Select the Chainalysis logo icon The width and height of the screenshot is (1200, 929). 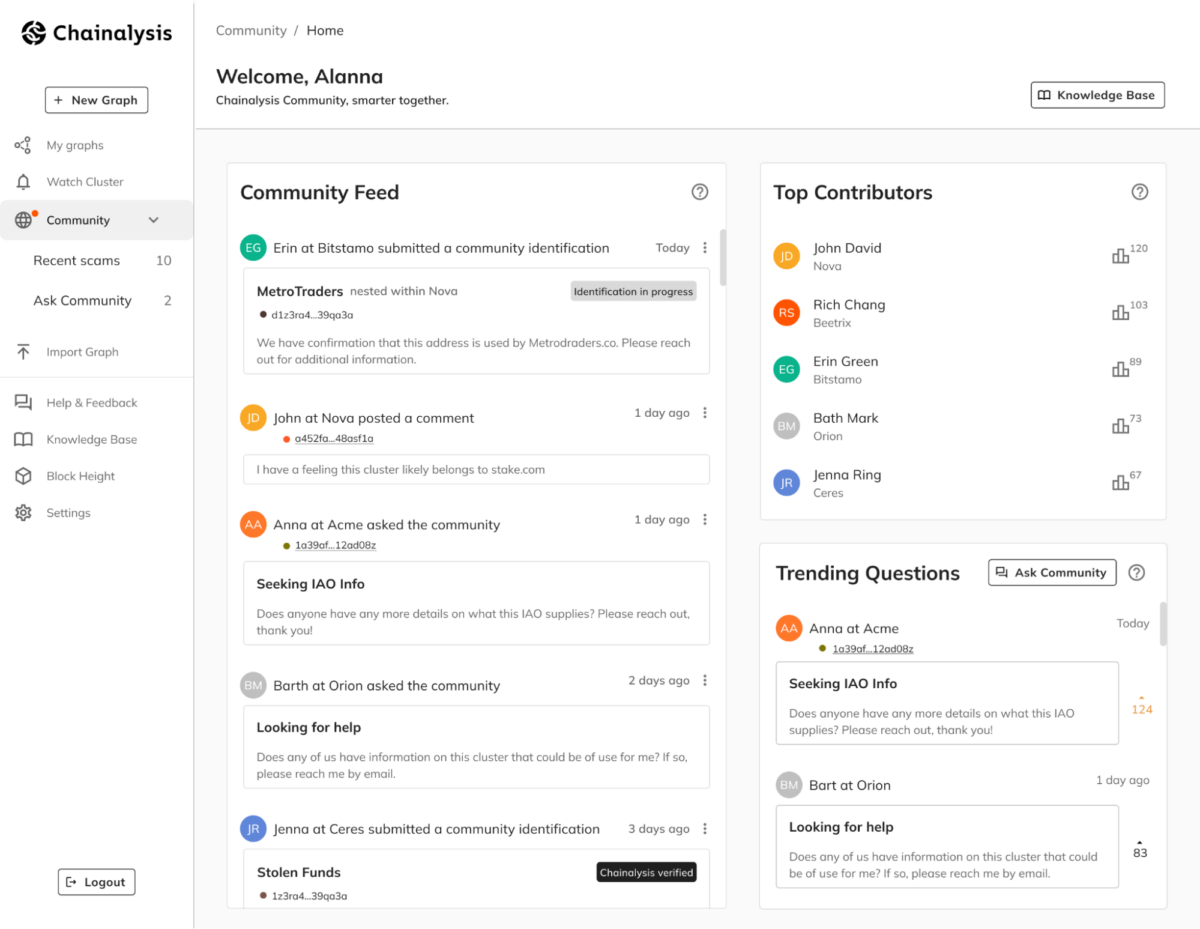34,32
